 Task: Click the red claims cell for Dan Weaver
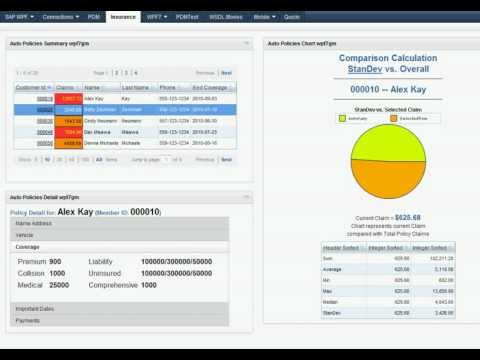(x=68, y=132)
